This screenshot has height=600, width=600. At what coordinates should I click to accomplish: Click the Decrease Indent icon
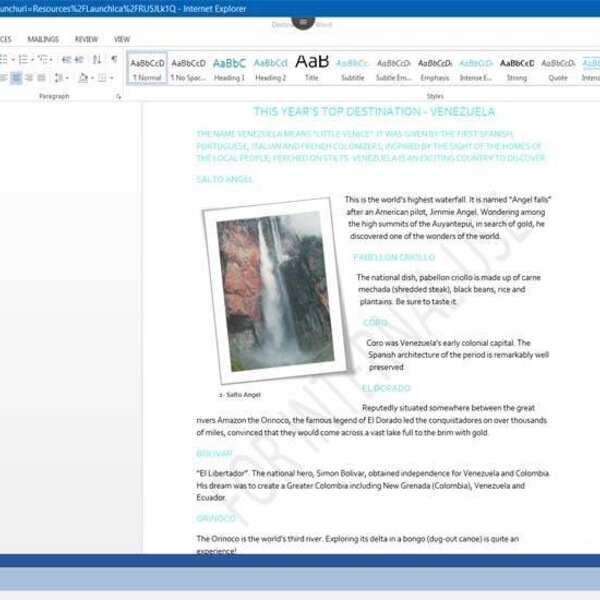[x=66, y=59]
